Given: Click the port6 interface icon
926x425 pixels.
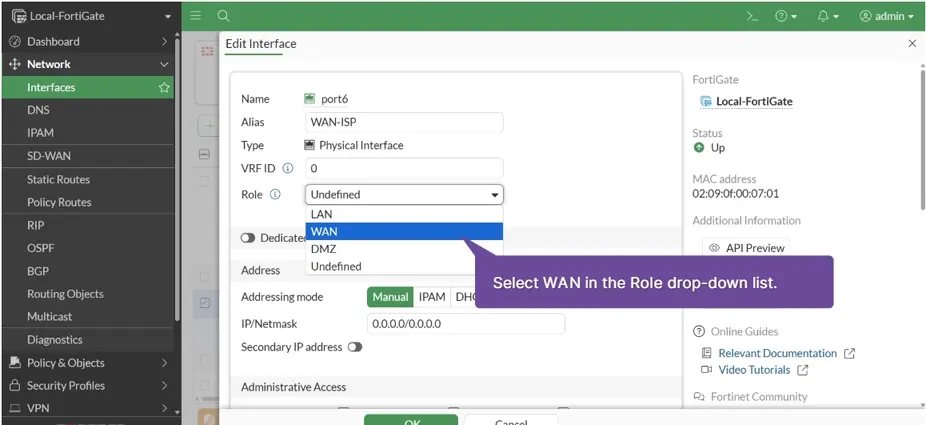Looking at the screenshot, I should tap(309, 99).
